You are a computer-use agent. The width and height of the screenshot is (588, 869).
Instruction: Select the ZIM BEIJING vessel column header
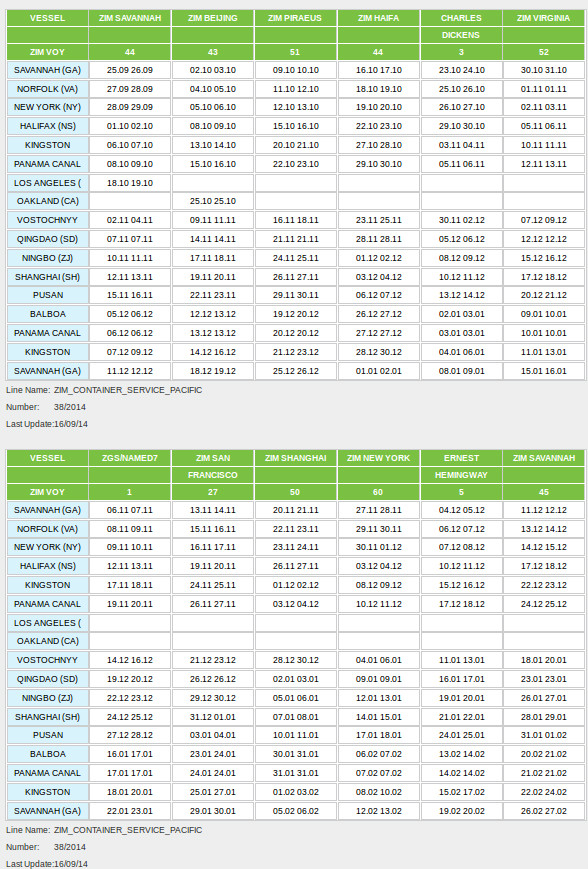pyautogui.click(x=213, y=18)
